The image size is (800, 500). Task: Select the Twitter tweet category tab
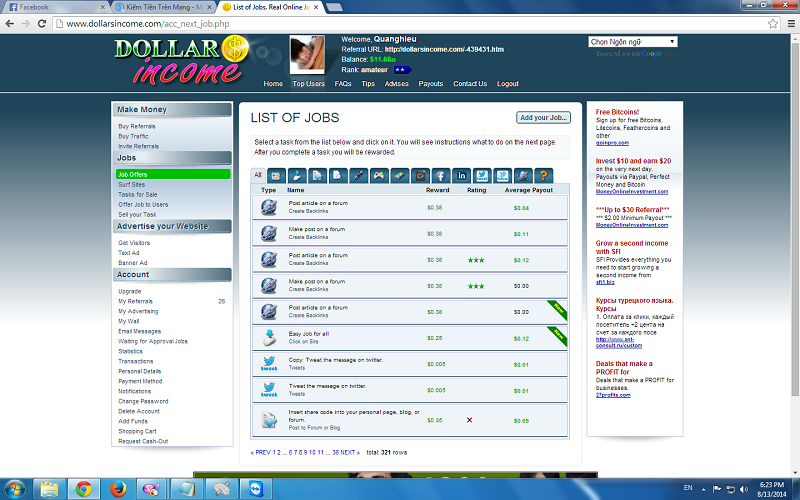[x=482, y=176]
